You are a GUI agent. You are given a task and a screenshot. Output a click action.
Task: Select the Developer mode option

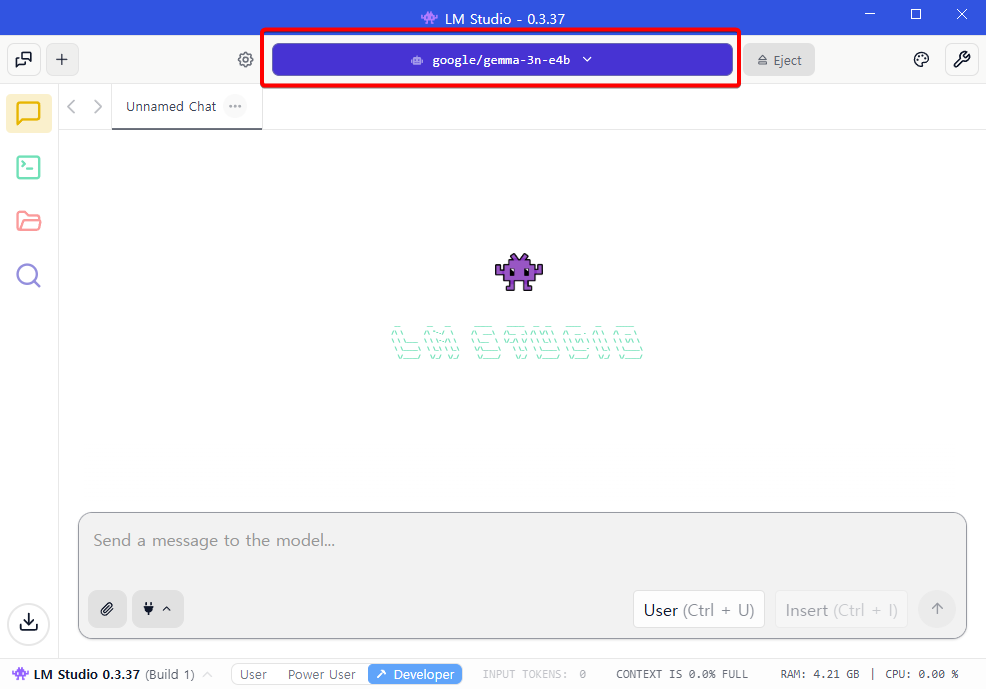(415, 674)
